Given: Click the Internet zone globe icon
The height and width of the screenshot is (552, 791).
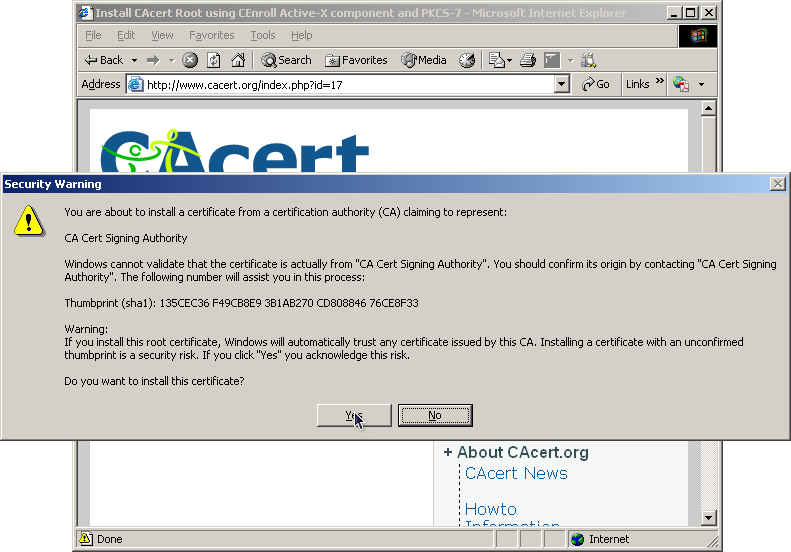Looking at the screenshot, I should (578, 539).
